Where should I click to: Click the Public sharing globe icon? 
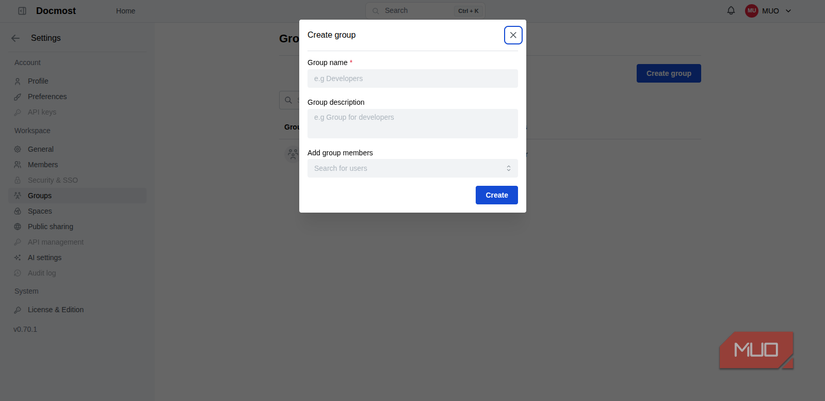tap(17, 227)
